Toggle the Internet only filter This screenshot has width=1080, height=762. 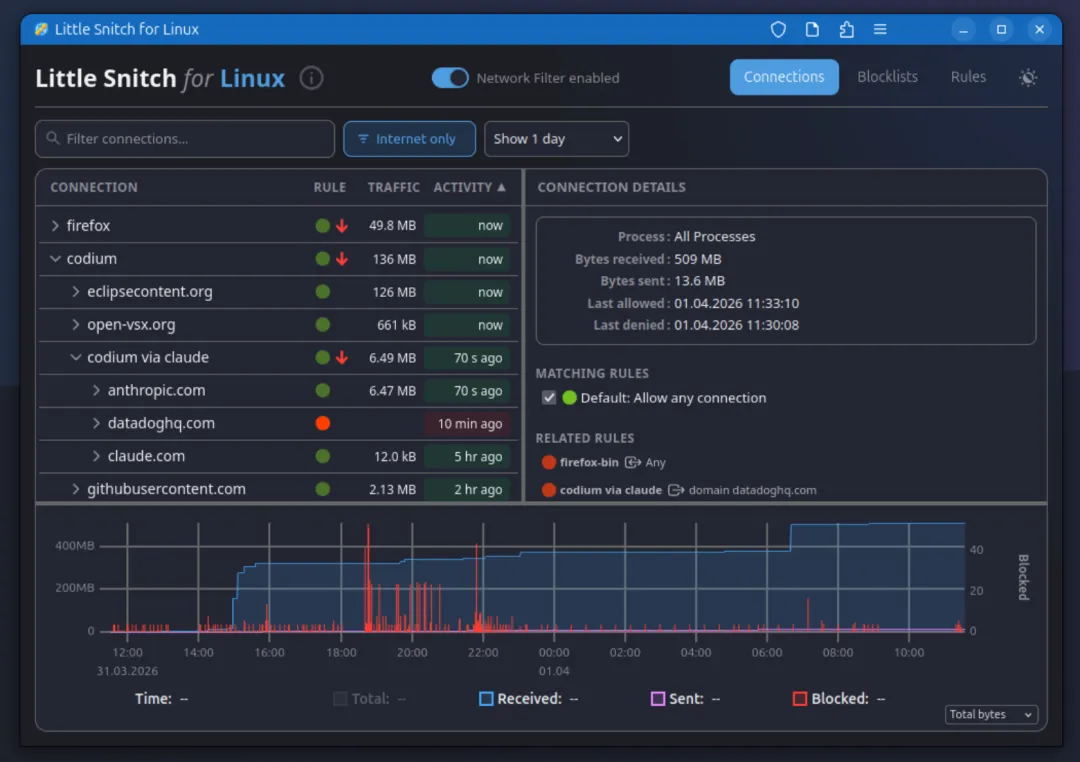(x=409, y=138)
